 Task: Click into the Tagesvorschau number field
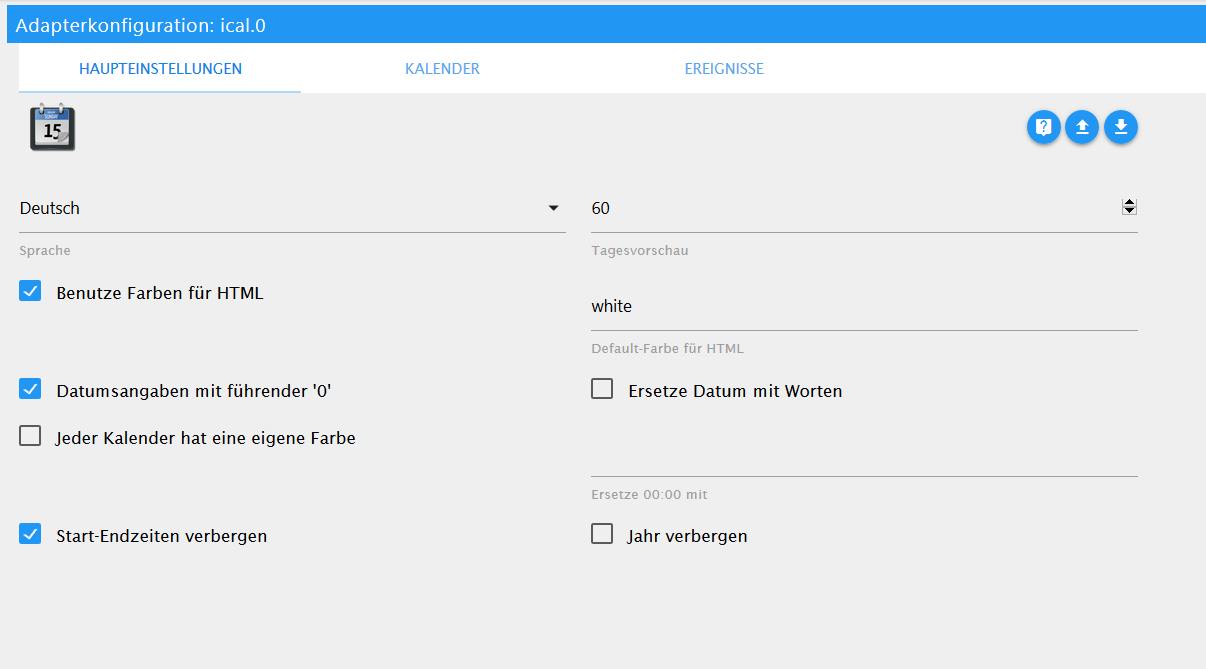pyautogui.click(x=850, y=209)
